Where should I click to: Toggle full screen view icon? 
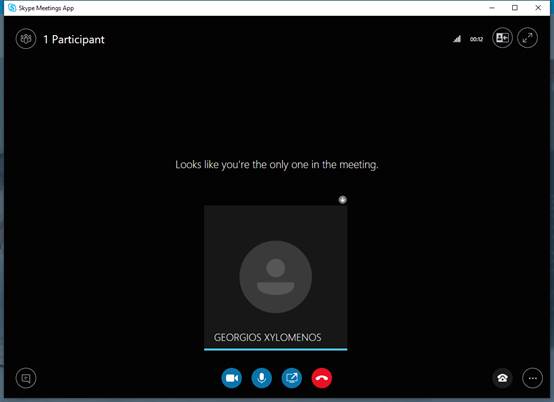pyautogui.click(x=527, y=38)
